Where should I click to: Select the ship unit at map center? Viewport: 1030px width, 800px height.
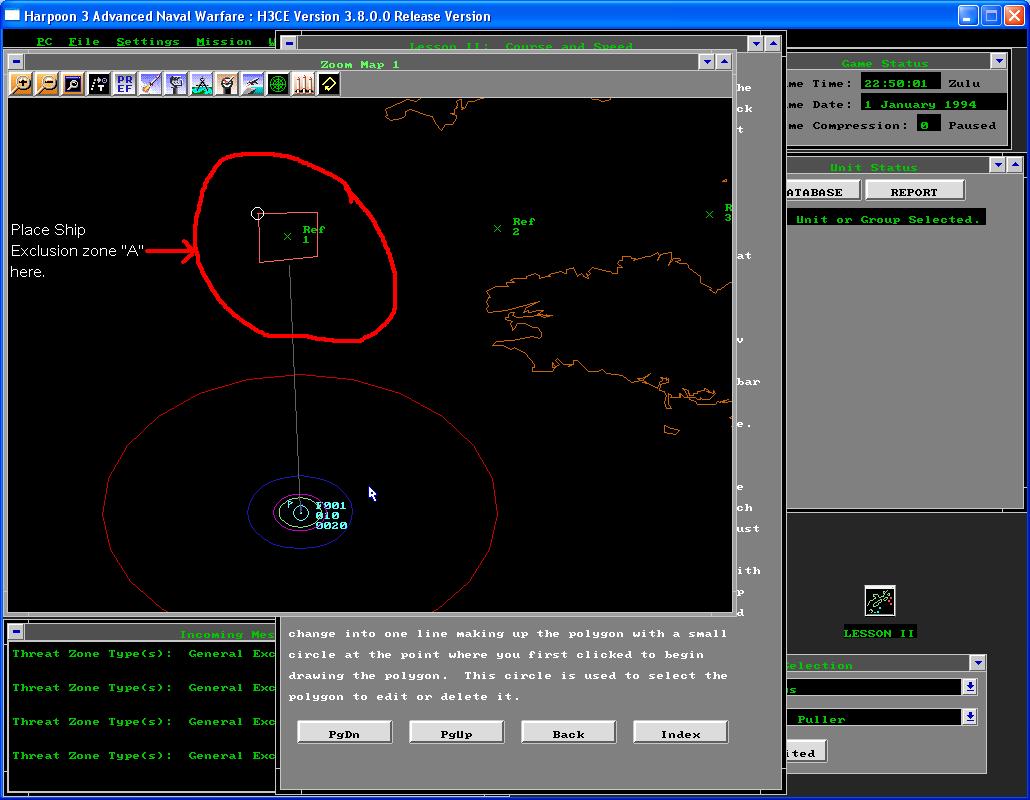301,512
